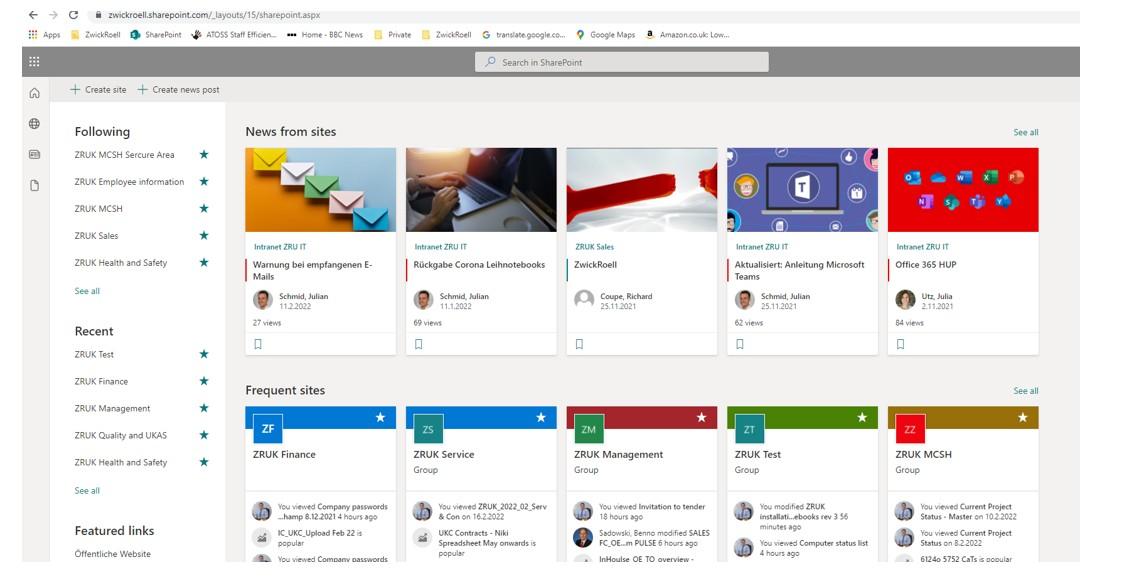This screenshot has width=1122, height=588.
Task: Open My news icon in left rail
Action: click(34, 155)
